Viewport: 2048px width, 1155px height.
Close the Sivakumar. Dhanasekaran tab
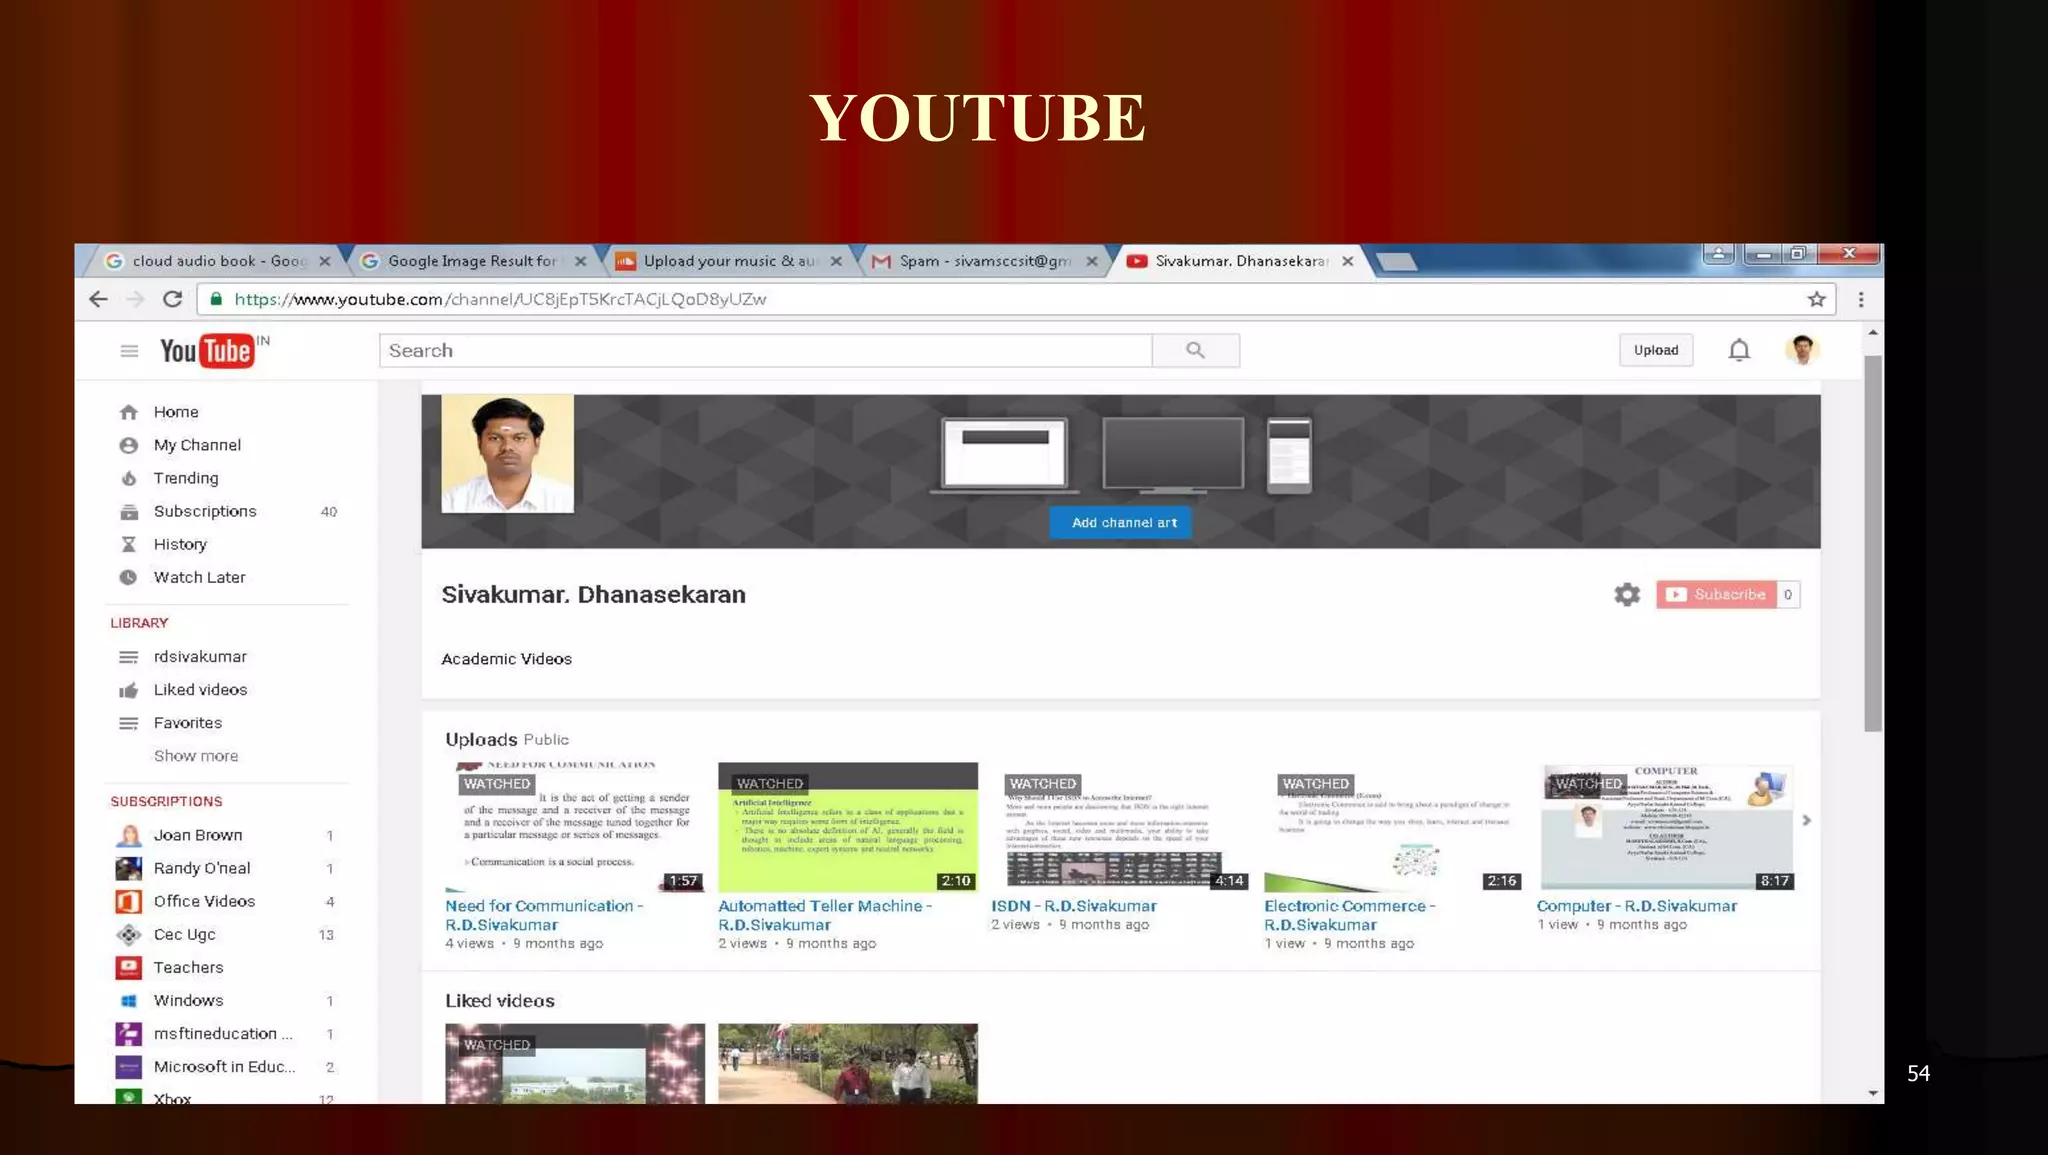pos(1348,261)
